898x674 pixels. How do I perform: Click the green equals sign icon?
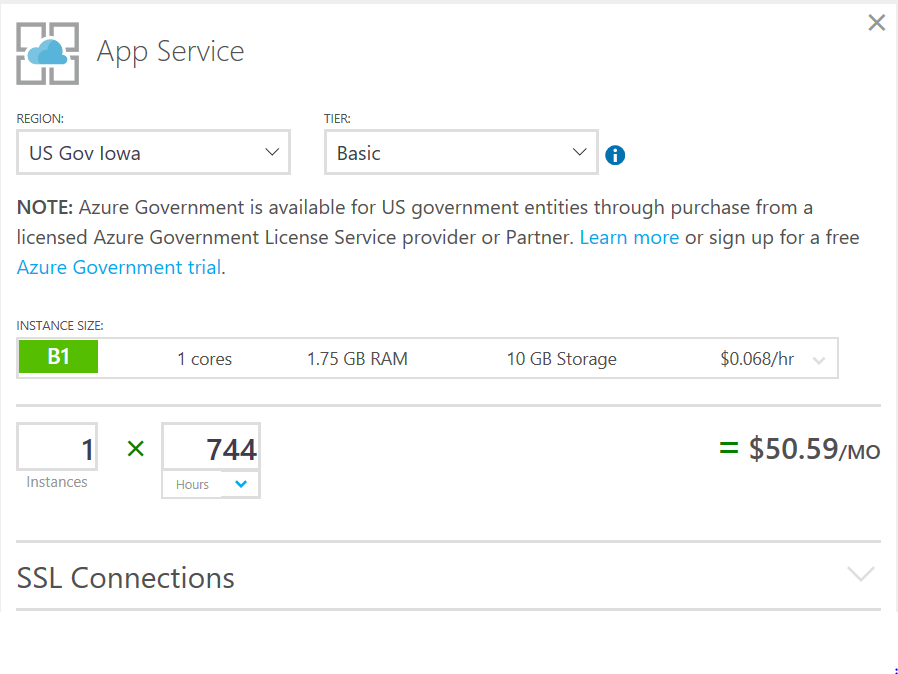pyautogui.click(x=729, y=449)
